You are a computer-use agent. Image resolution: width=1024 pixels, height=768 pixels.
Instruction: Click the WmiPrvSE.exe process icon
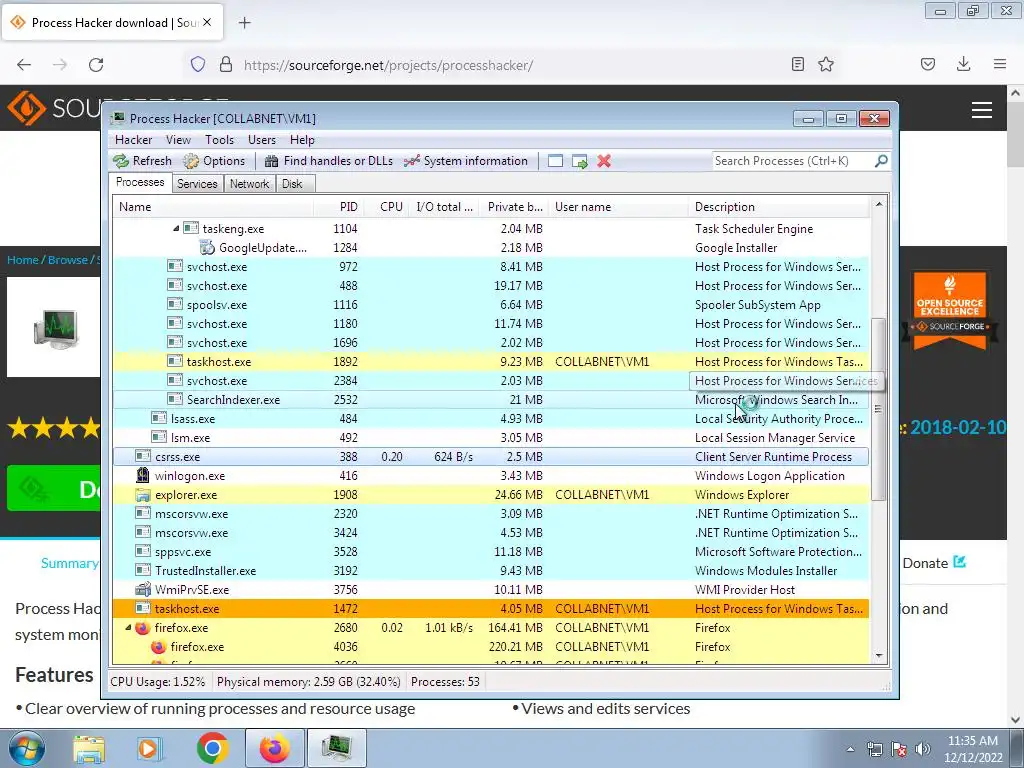tap(143, 590)
